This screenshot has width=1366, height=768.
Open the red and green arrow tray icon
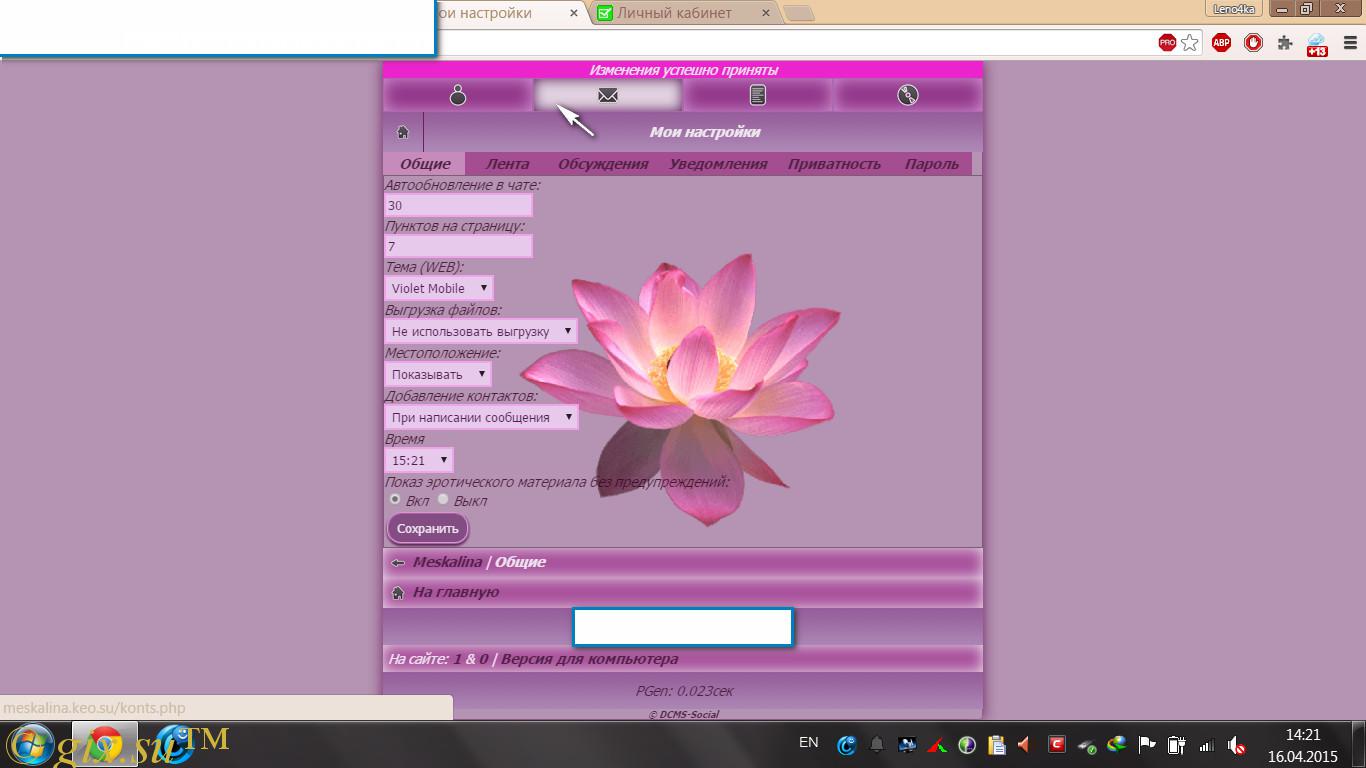click(937, 745)
